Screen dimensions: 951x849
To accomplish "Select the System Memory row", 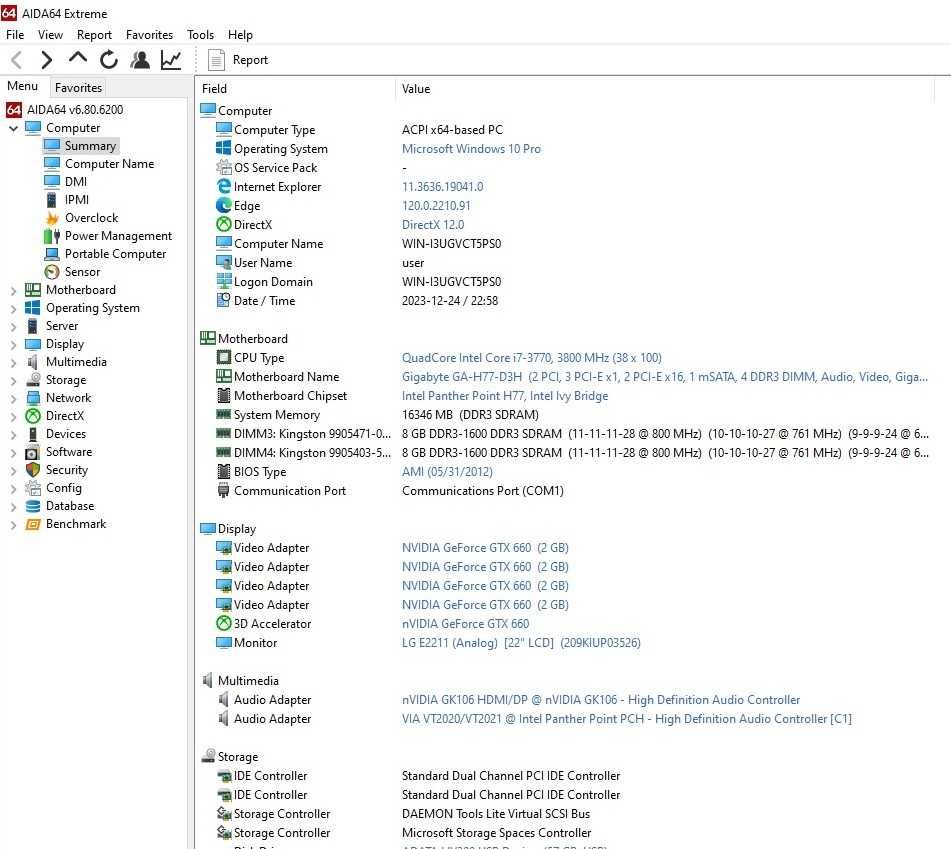I will (x=564, y=415).
